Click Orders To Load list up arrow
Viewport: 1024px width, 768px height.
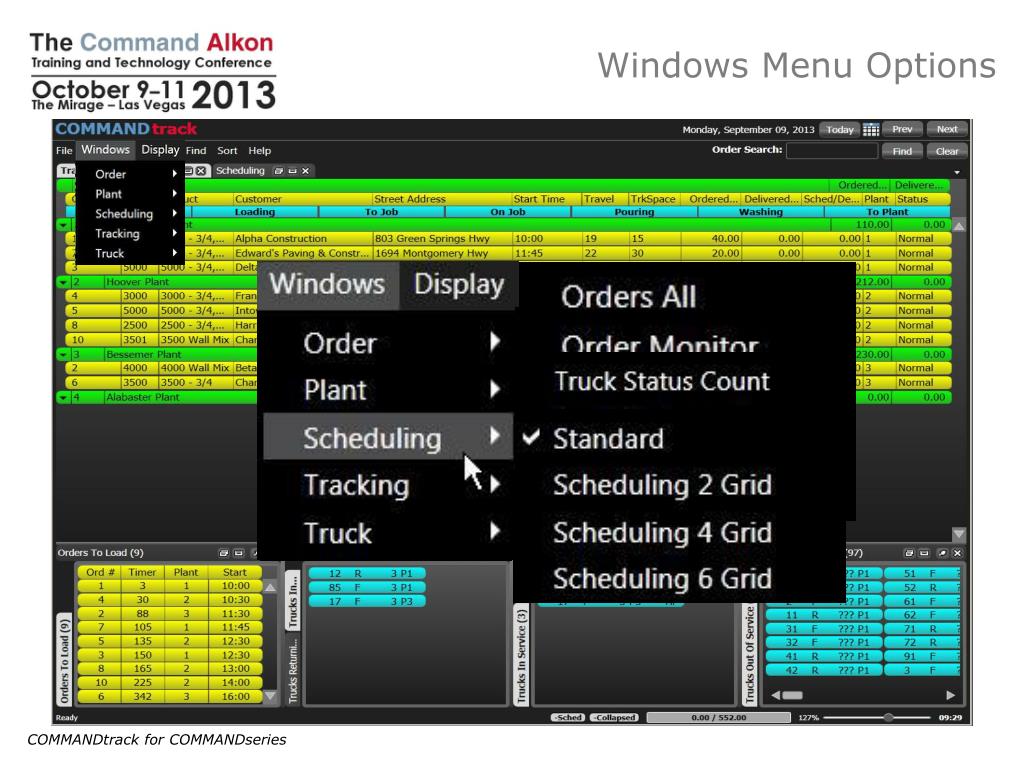click(270, 587)
